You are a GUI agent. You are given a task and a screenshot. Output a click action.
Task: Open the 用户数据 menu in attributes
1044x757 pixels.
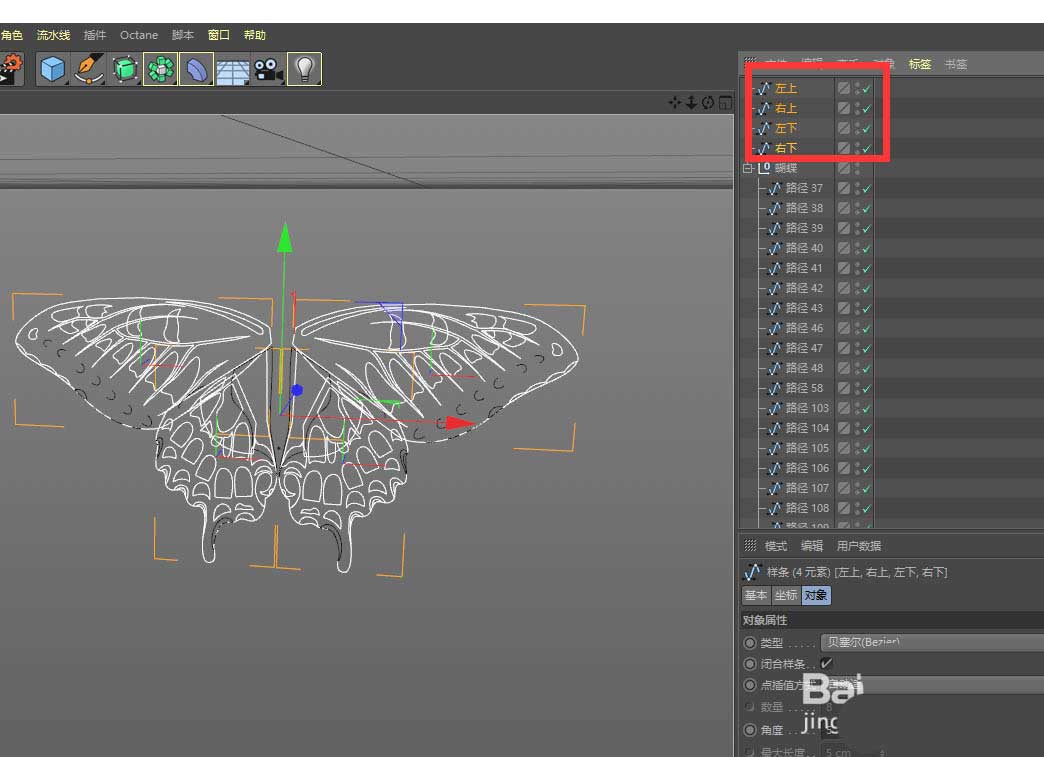(858, 546)
